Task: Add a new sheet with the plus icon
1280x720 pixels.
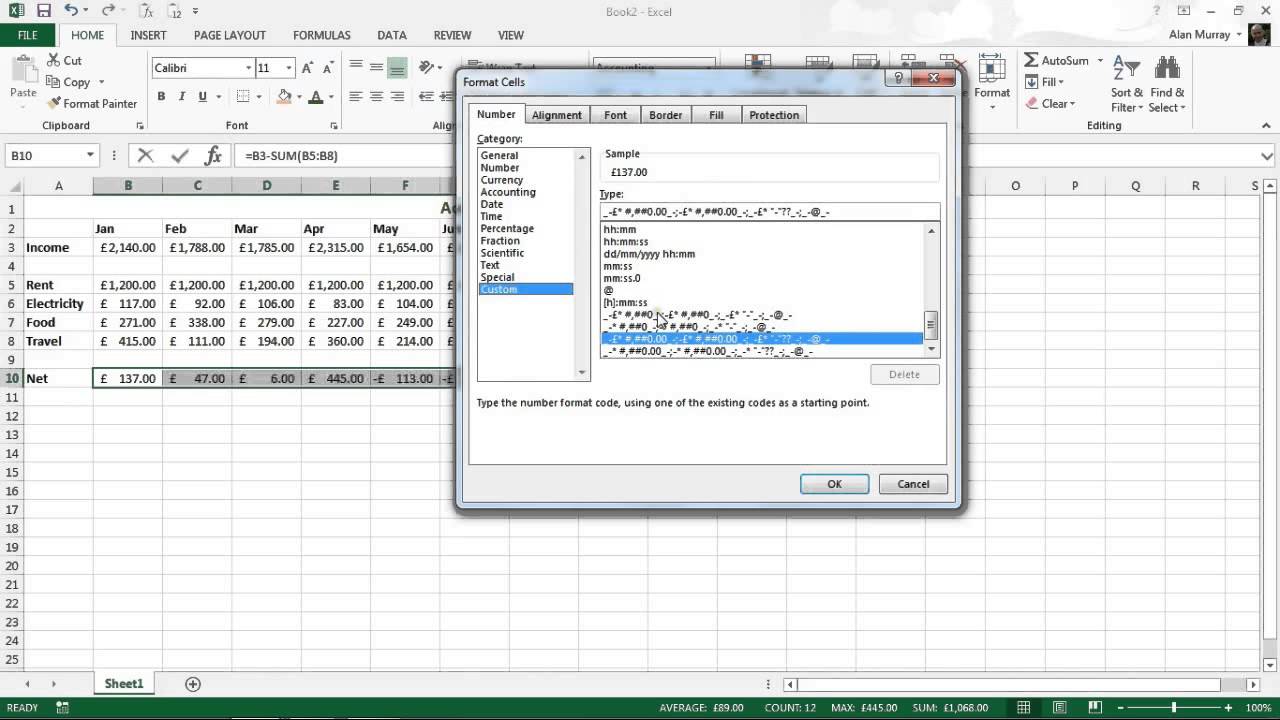Action: [x=193, y=684]
